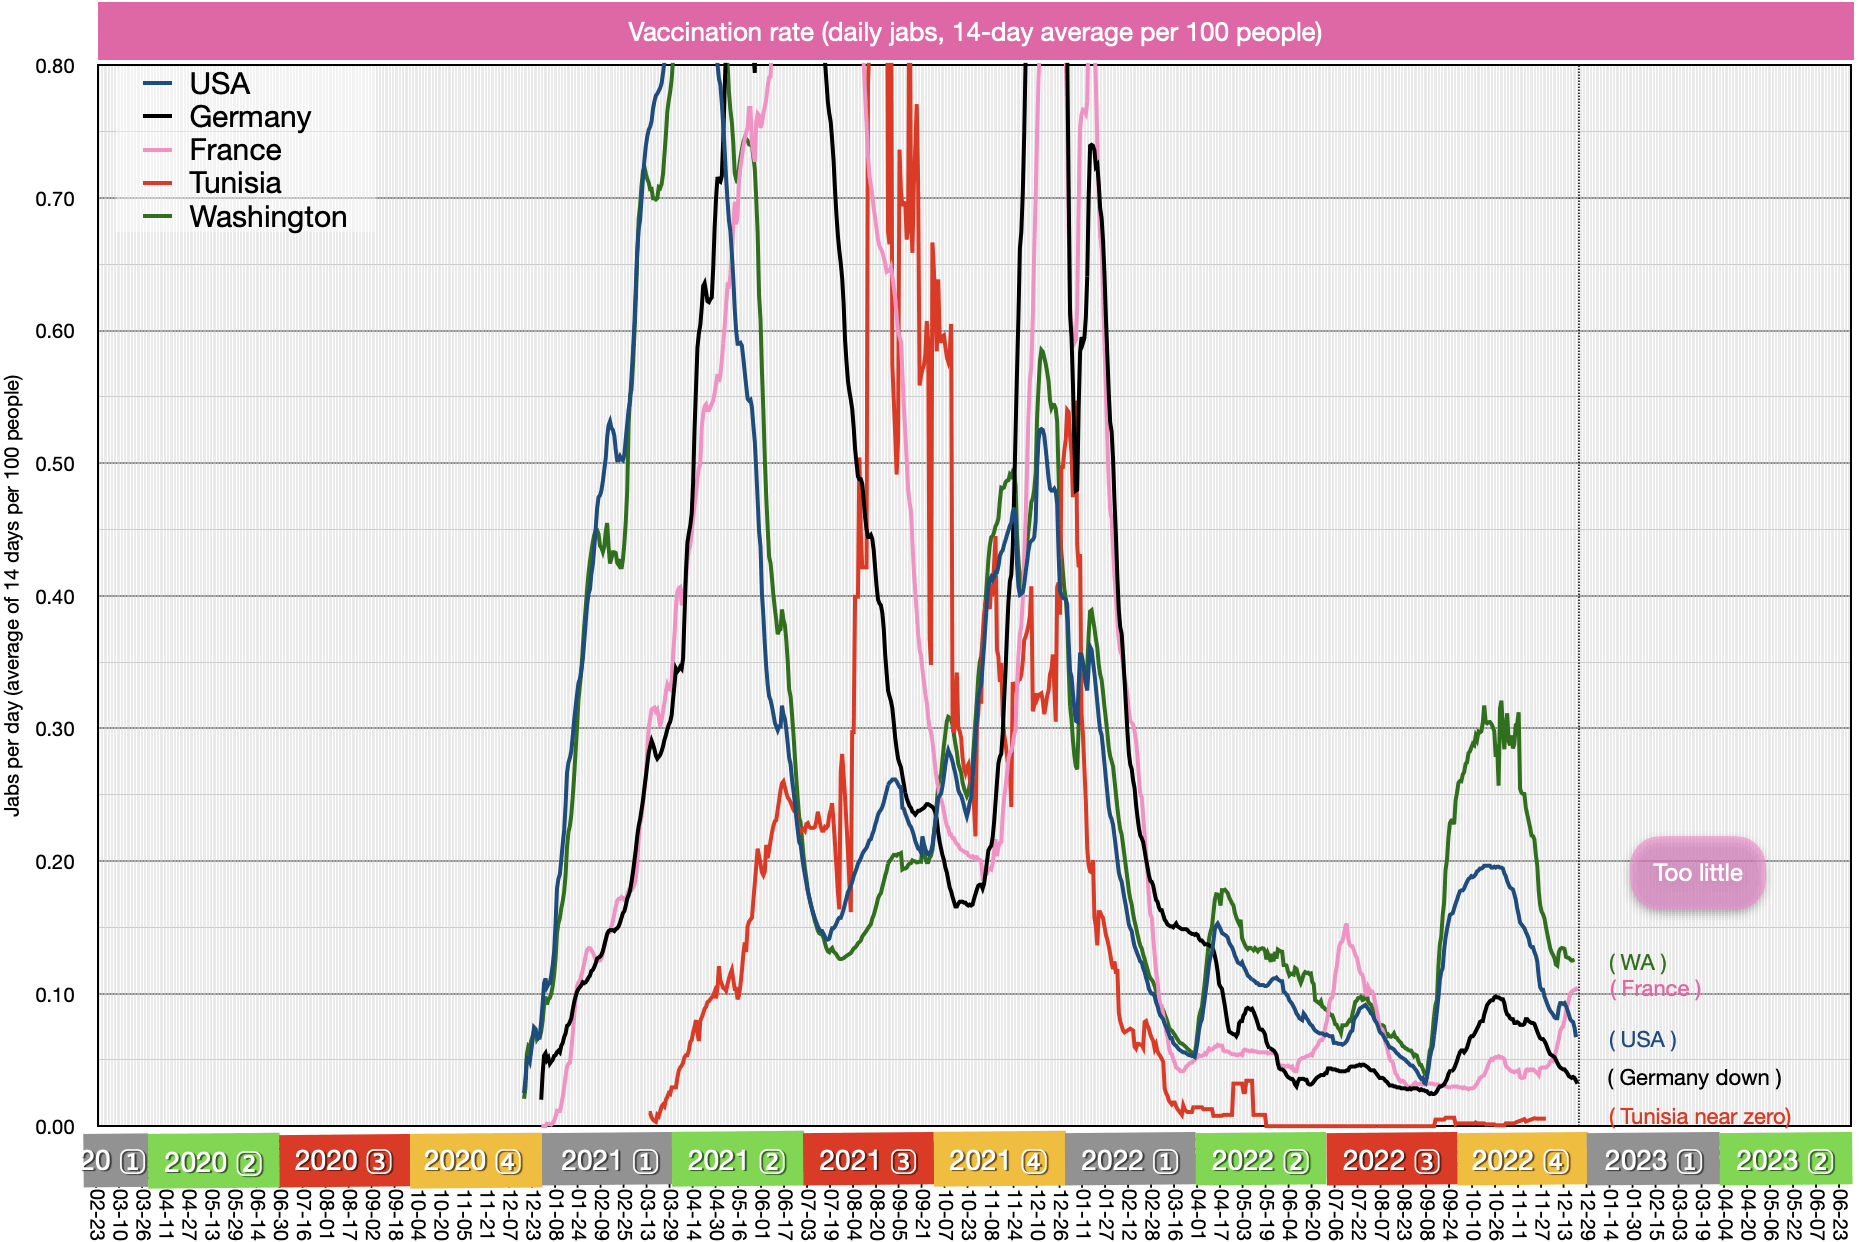The image size is (1864, 1242).
Task: Click the 2021 ④ quarter band
Action: (x=999, y=1161)
